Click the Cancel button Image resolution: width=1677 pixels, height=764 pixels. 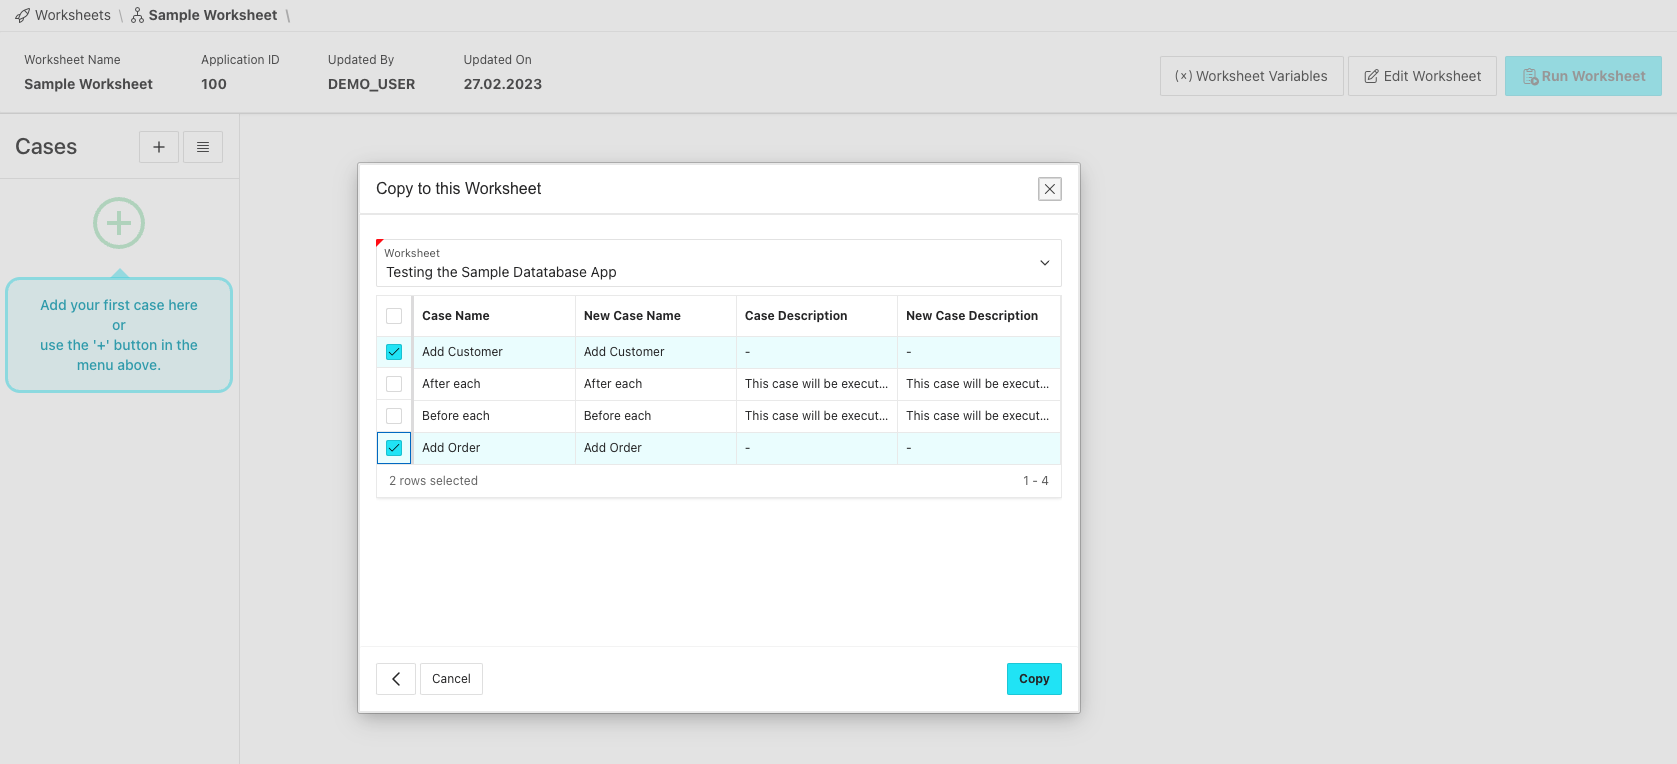click(x=451, y=679)
